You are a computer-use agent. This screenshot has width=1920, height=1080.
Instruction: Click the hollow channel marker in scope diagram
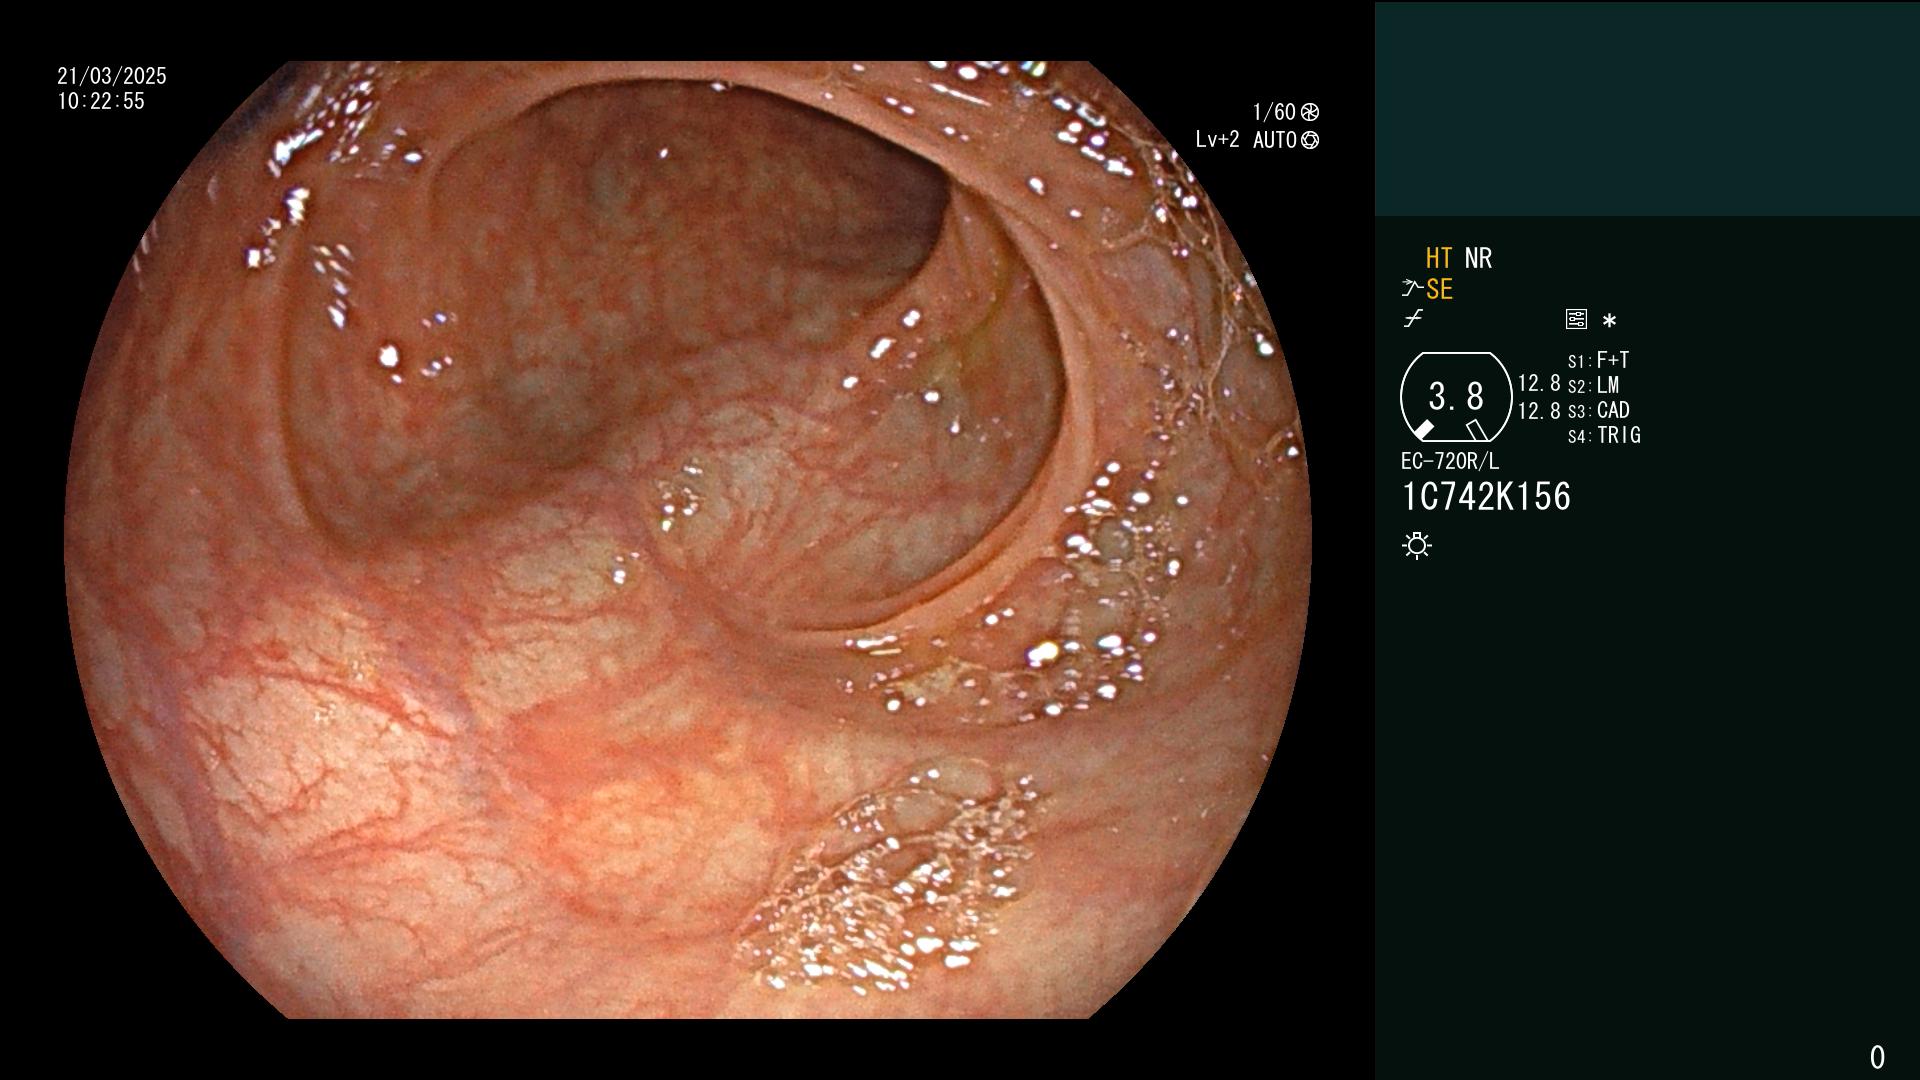point(1477,430)
